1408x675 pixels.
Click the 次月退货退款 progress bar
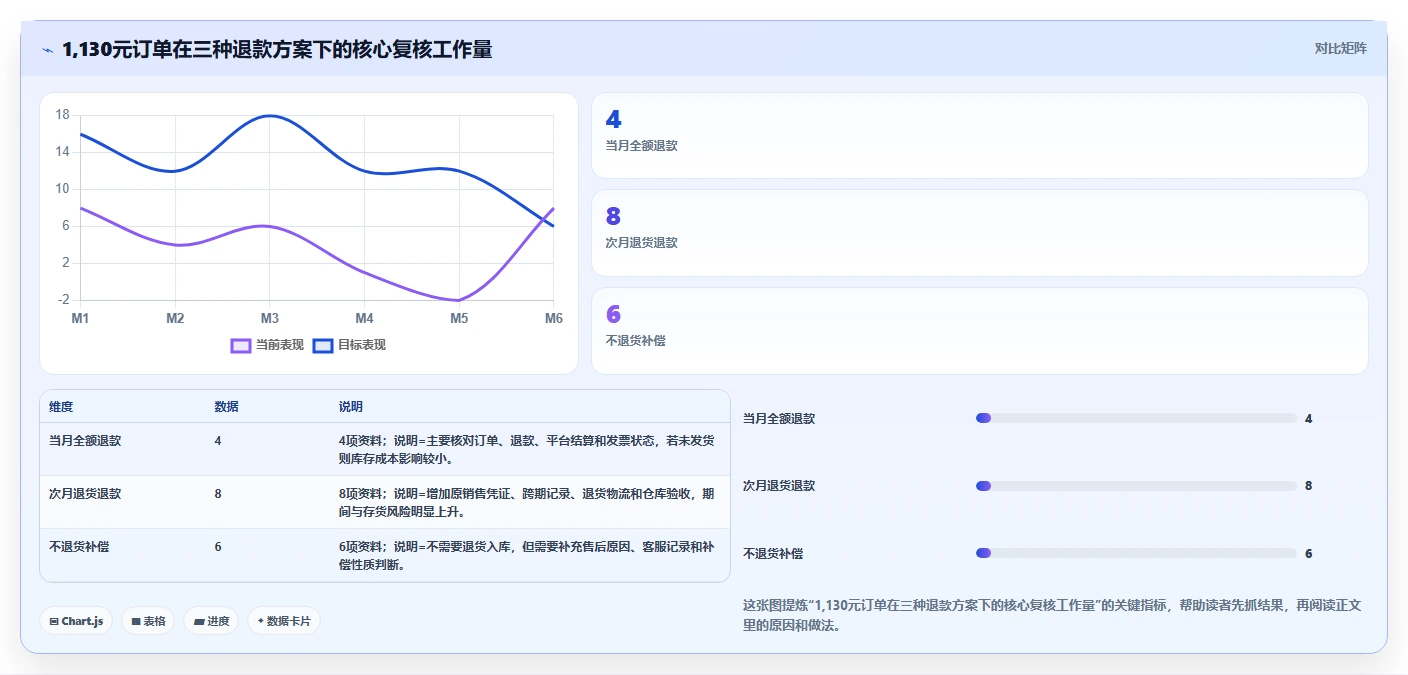[x=1136, y=486]
